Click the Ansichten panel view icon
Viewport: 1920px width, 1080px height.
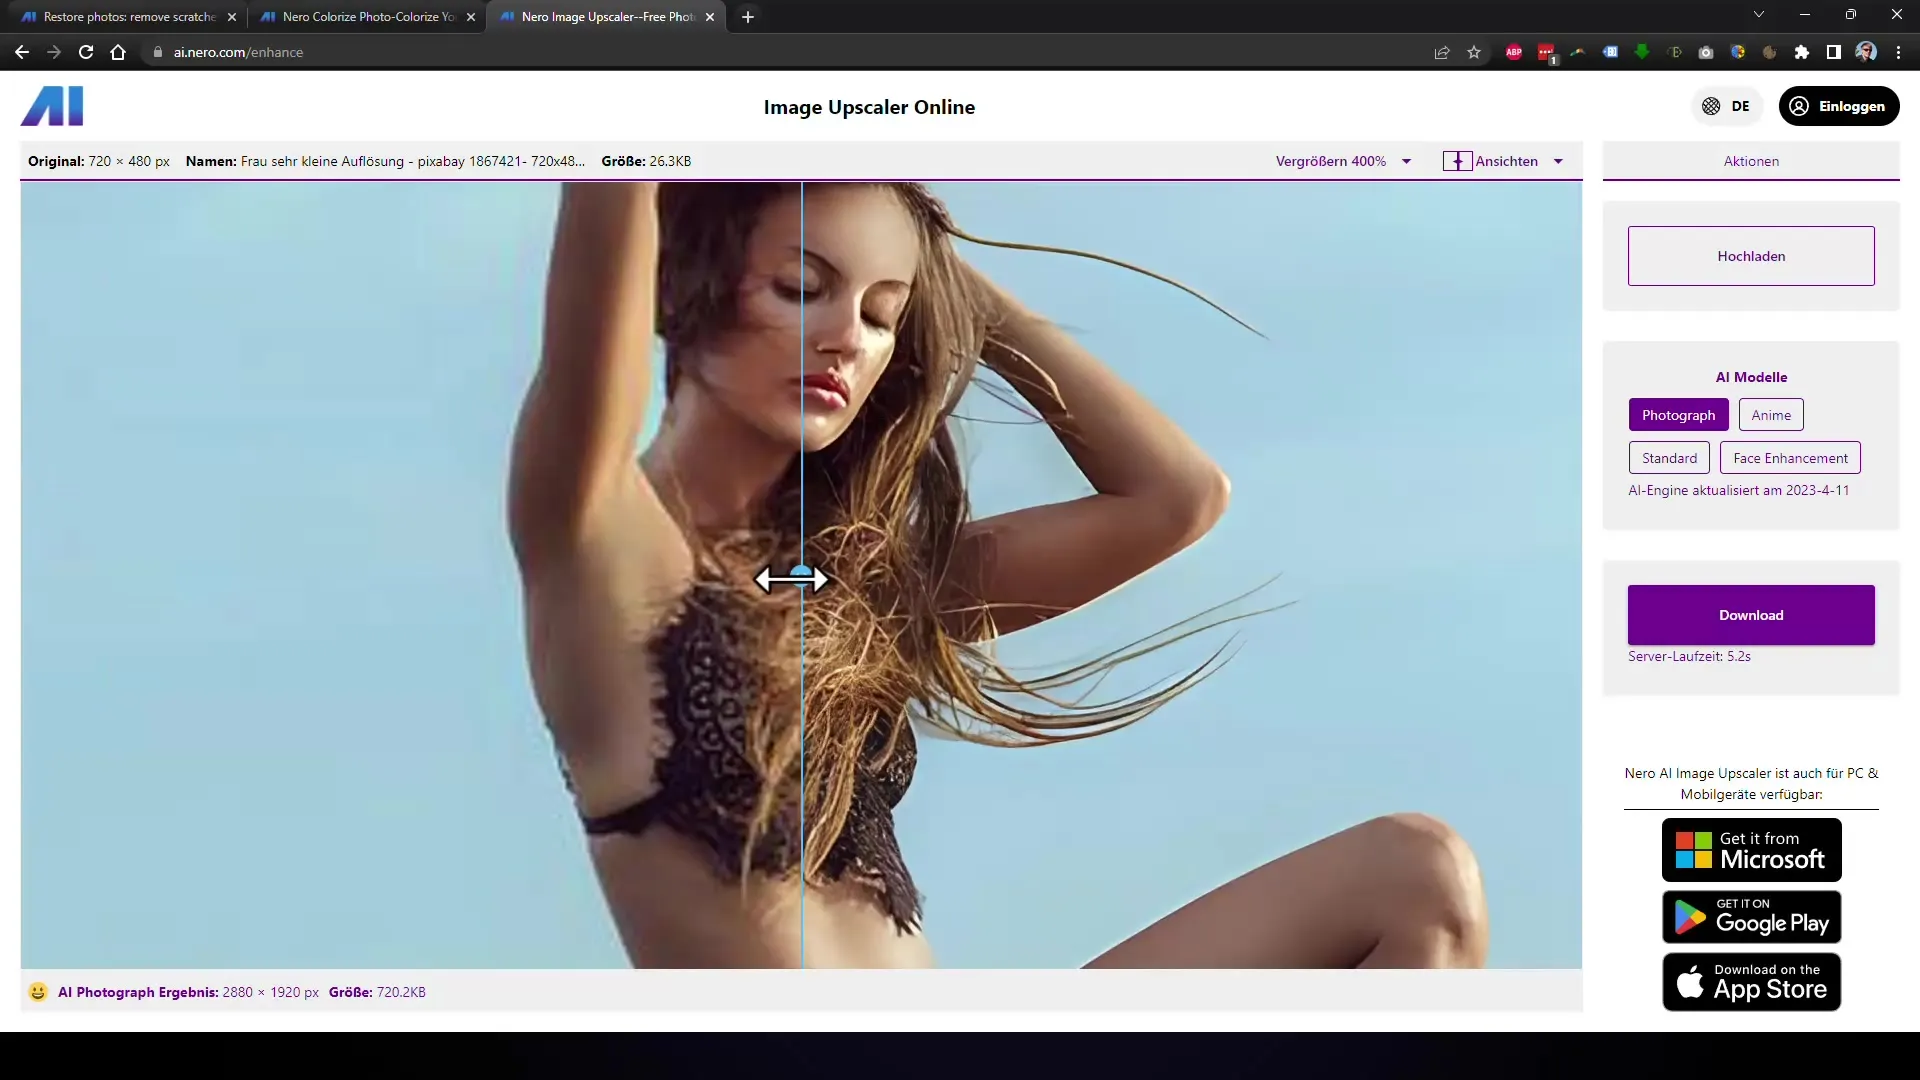point(1458,160)
